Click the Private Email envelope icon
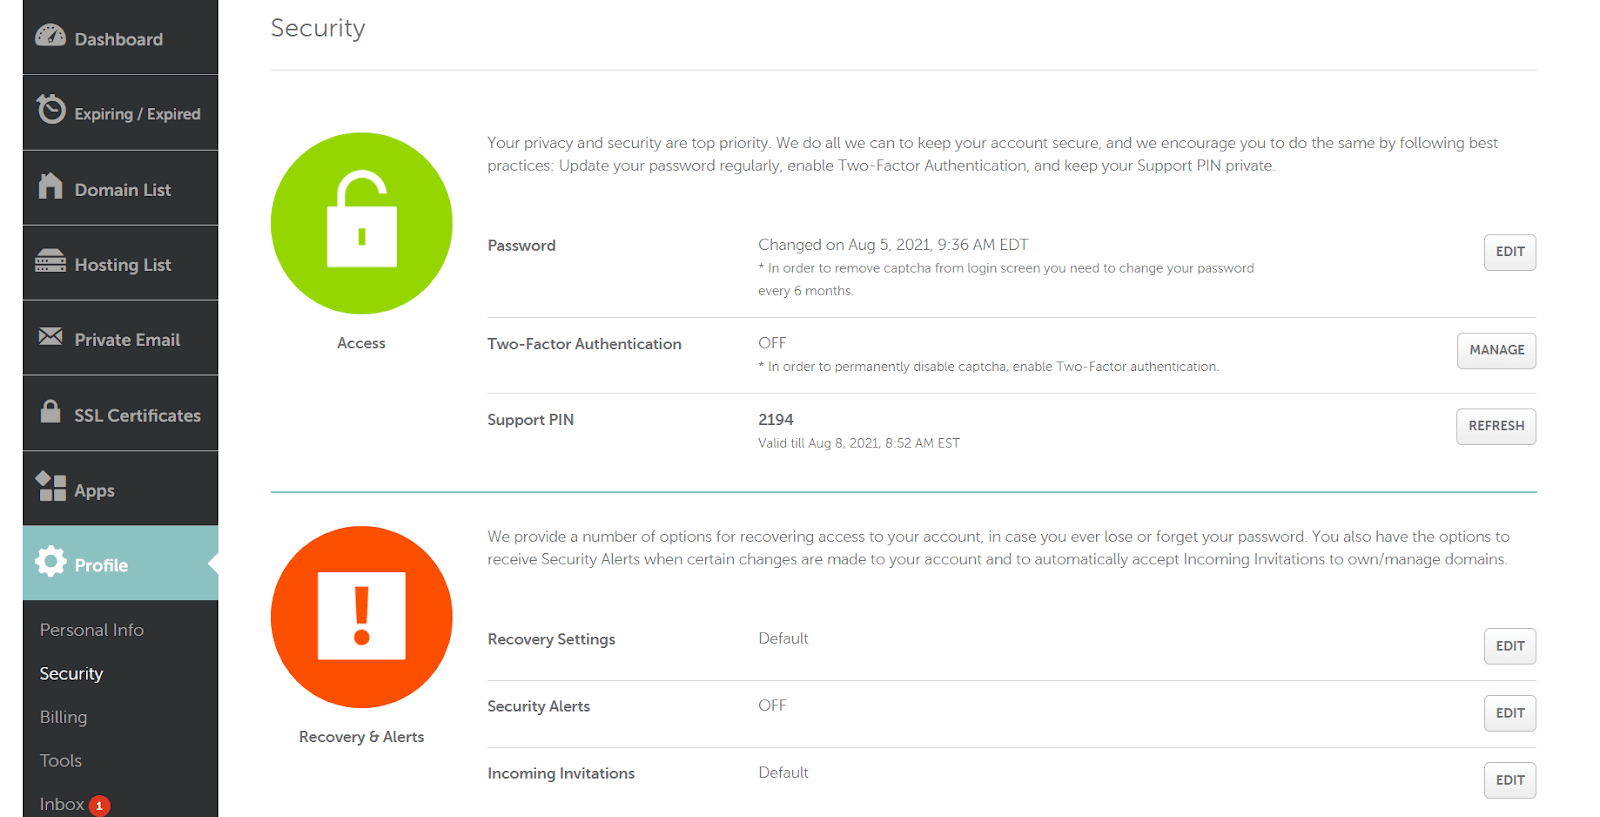Viewport: 1600px width, 817px height. (50, 337)
